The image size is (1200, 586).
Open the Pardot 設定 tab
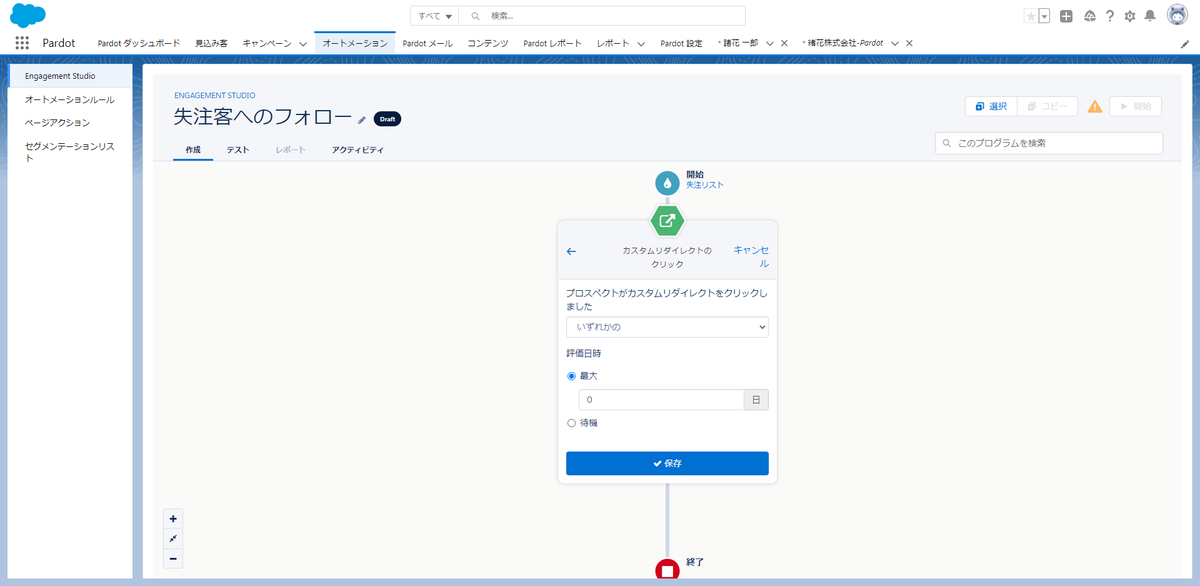tap(681, 43)
